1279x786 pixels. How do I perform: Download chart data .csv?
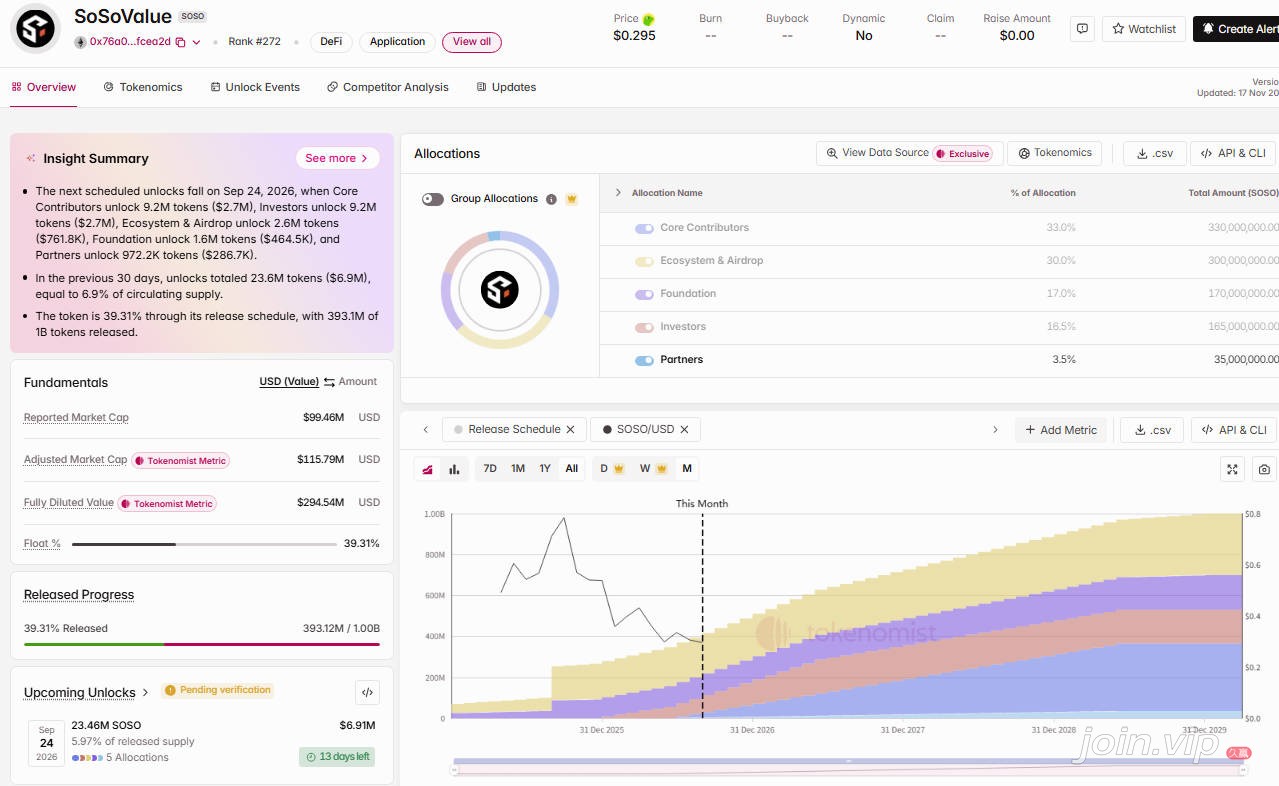pos(1152,430)
